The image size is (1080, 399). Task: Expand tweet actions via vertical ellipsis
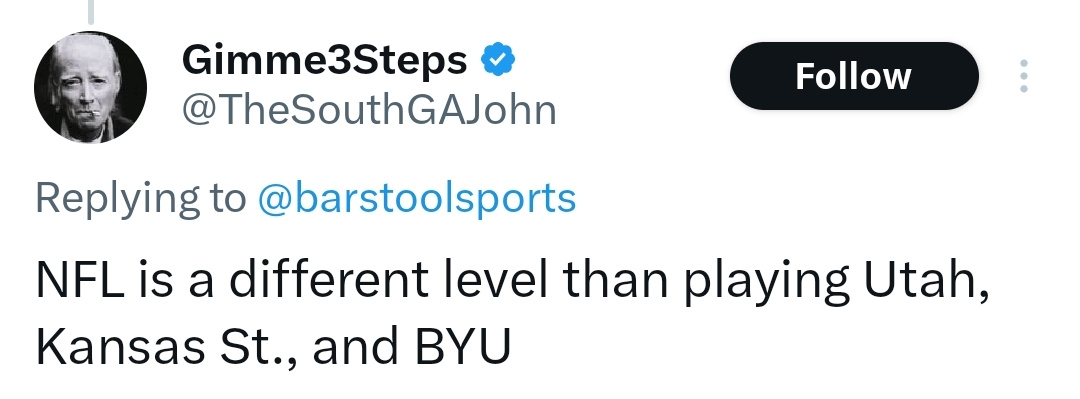point(1024,76)
